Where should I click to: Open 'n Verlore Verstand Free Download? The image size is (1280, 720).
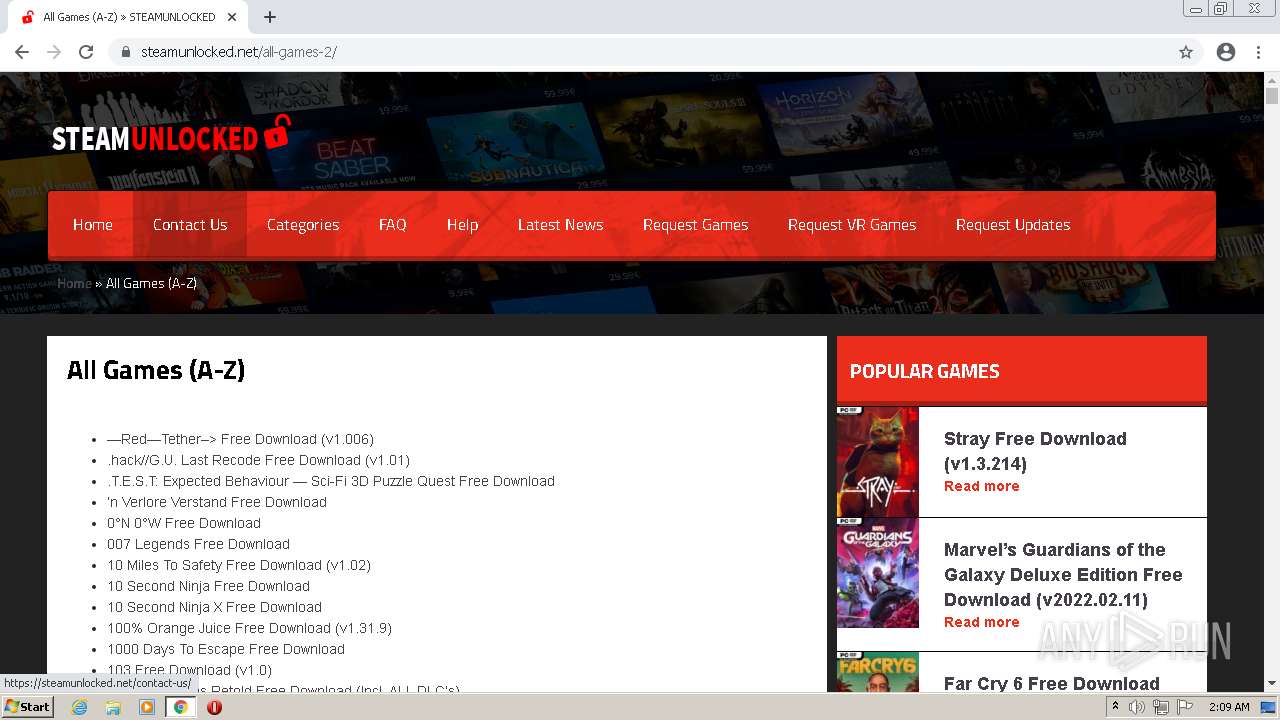217,502
